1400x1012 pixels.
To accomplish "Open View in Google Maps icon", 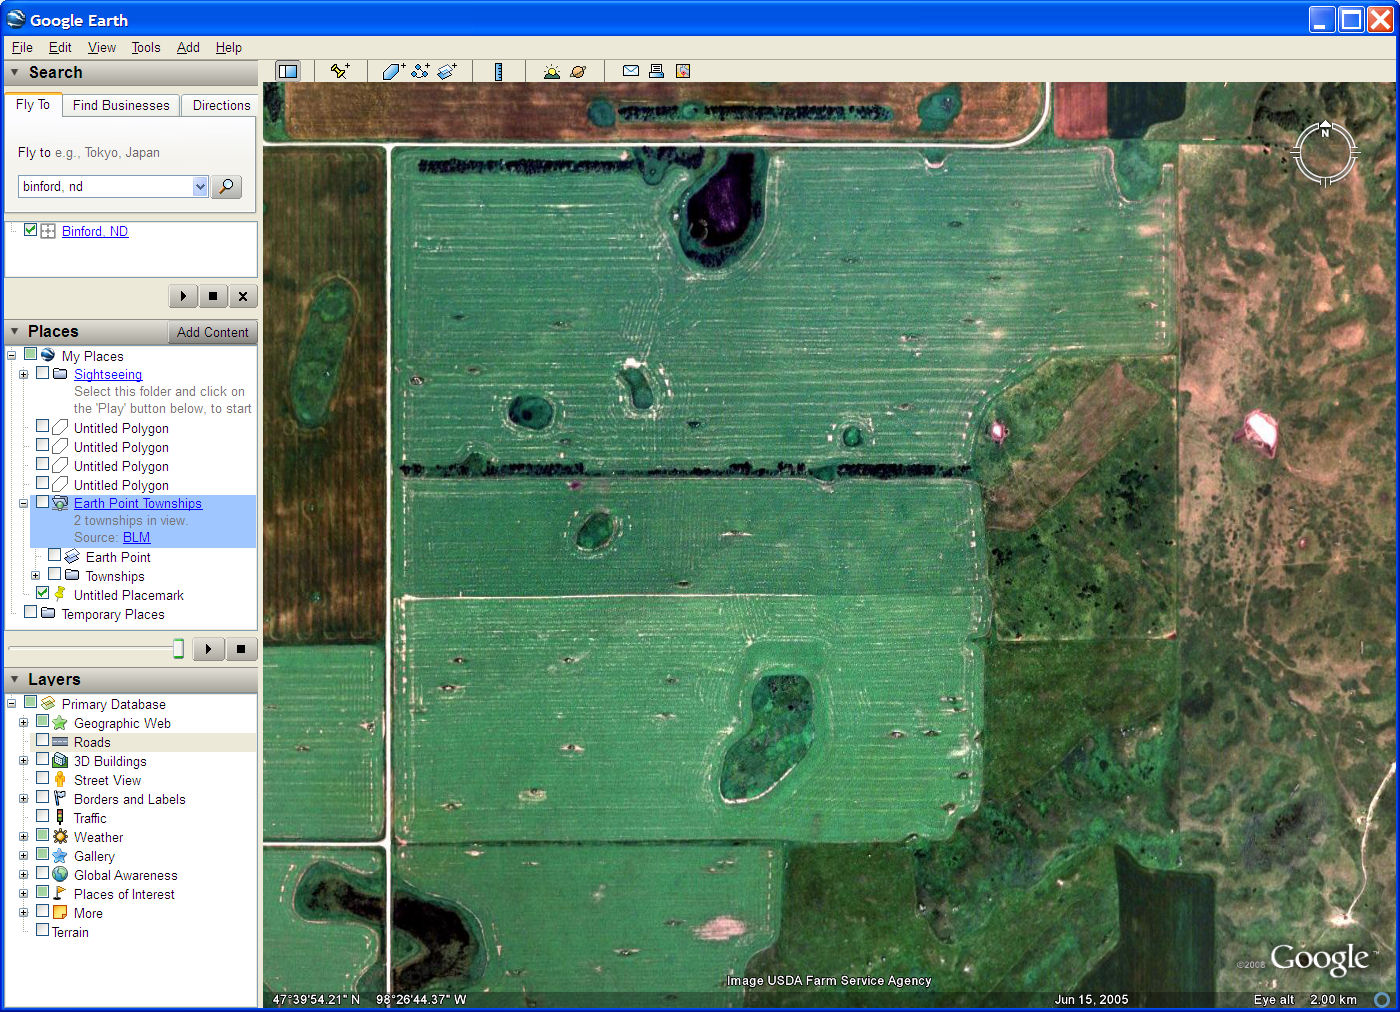I will point(683,71).
